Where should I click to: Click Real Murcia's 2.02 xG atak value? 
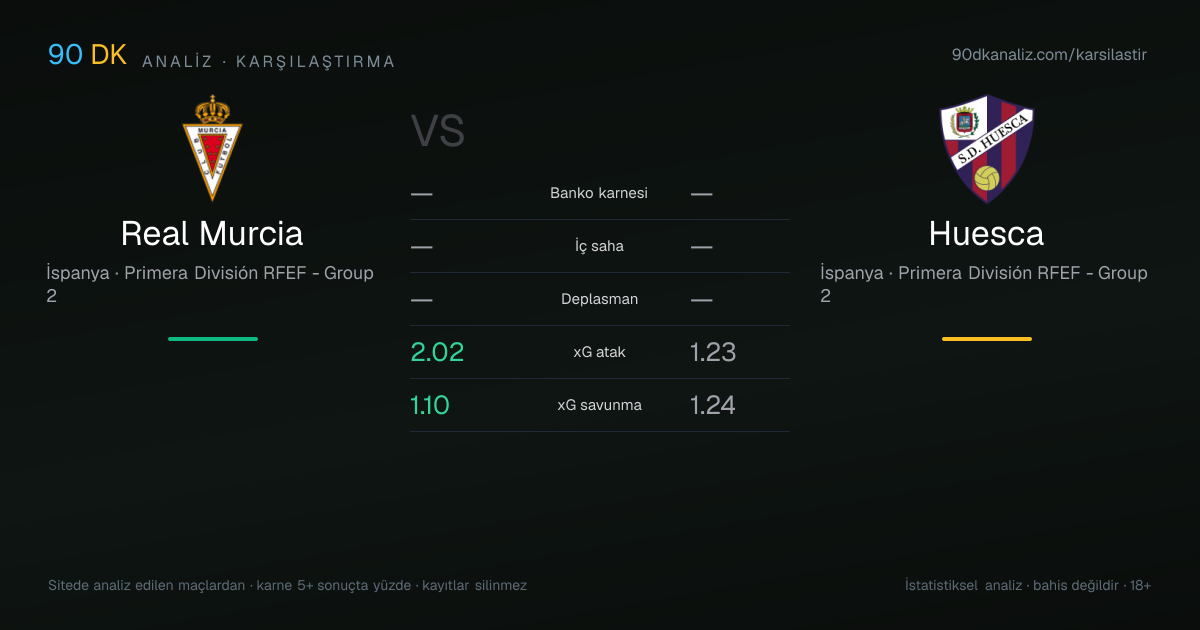click(x=437, y=352)
